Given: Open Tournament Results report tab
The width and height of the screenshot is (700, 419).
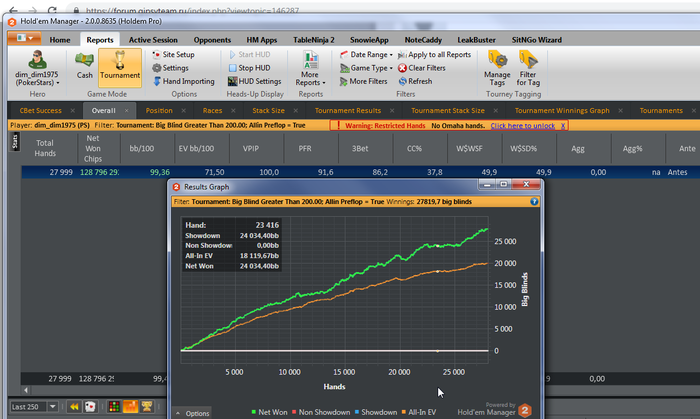Looking at the screenshot, I should (348, 111).
